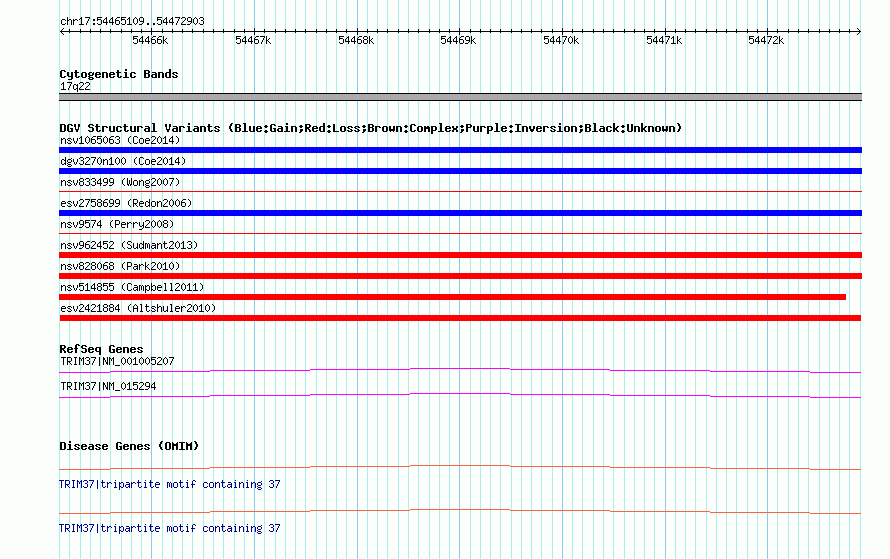This screenshot has height=559, width=890.
Task: Open variant nsv514855 (Campbell2011) label
Action: point(132,287)
